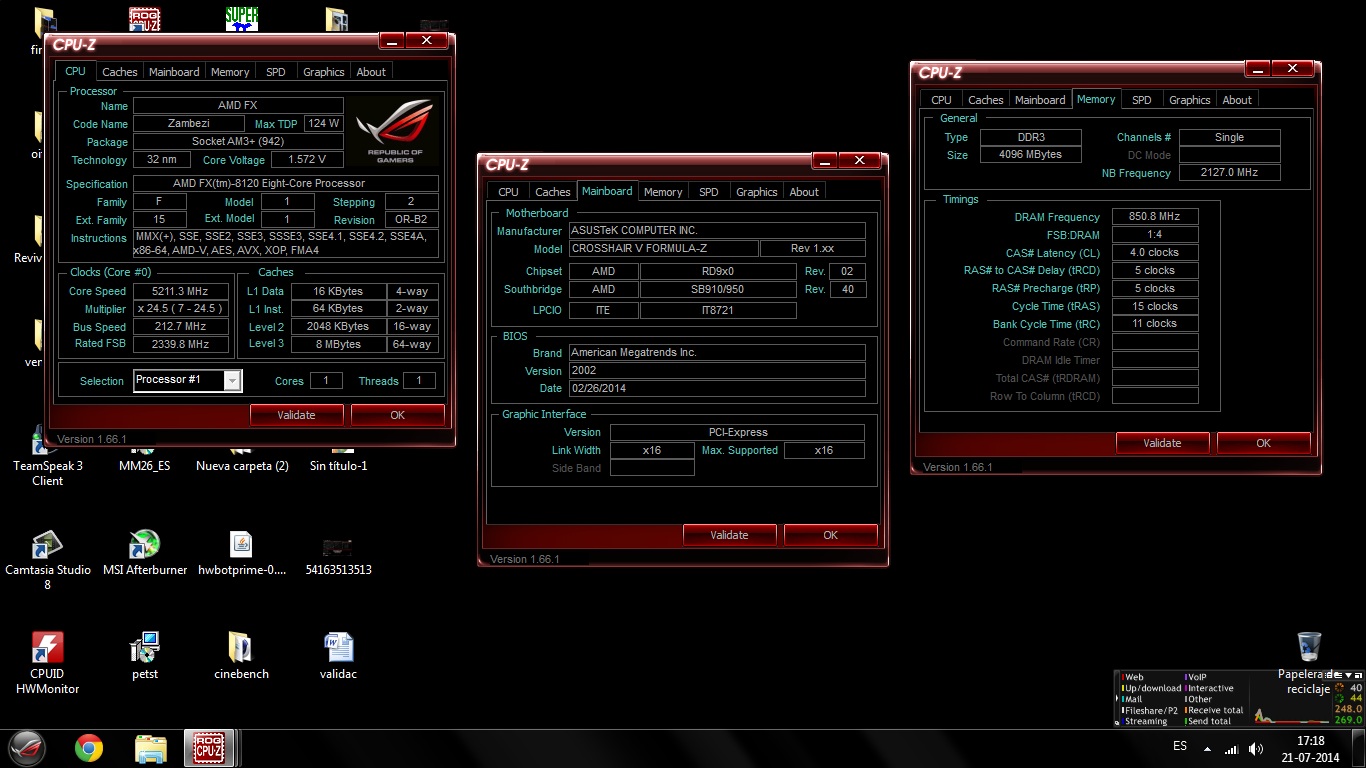
Task: Open SPD tab in CPU window
Action: [275, 72]
